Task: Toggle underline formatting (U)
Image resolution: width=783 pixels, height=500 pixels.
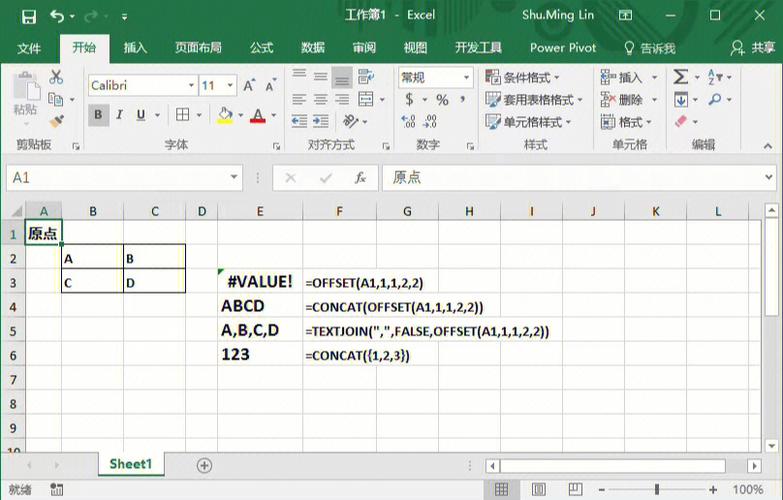Action: [141, 115]
